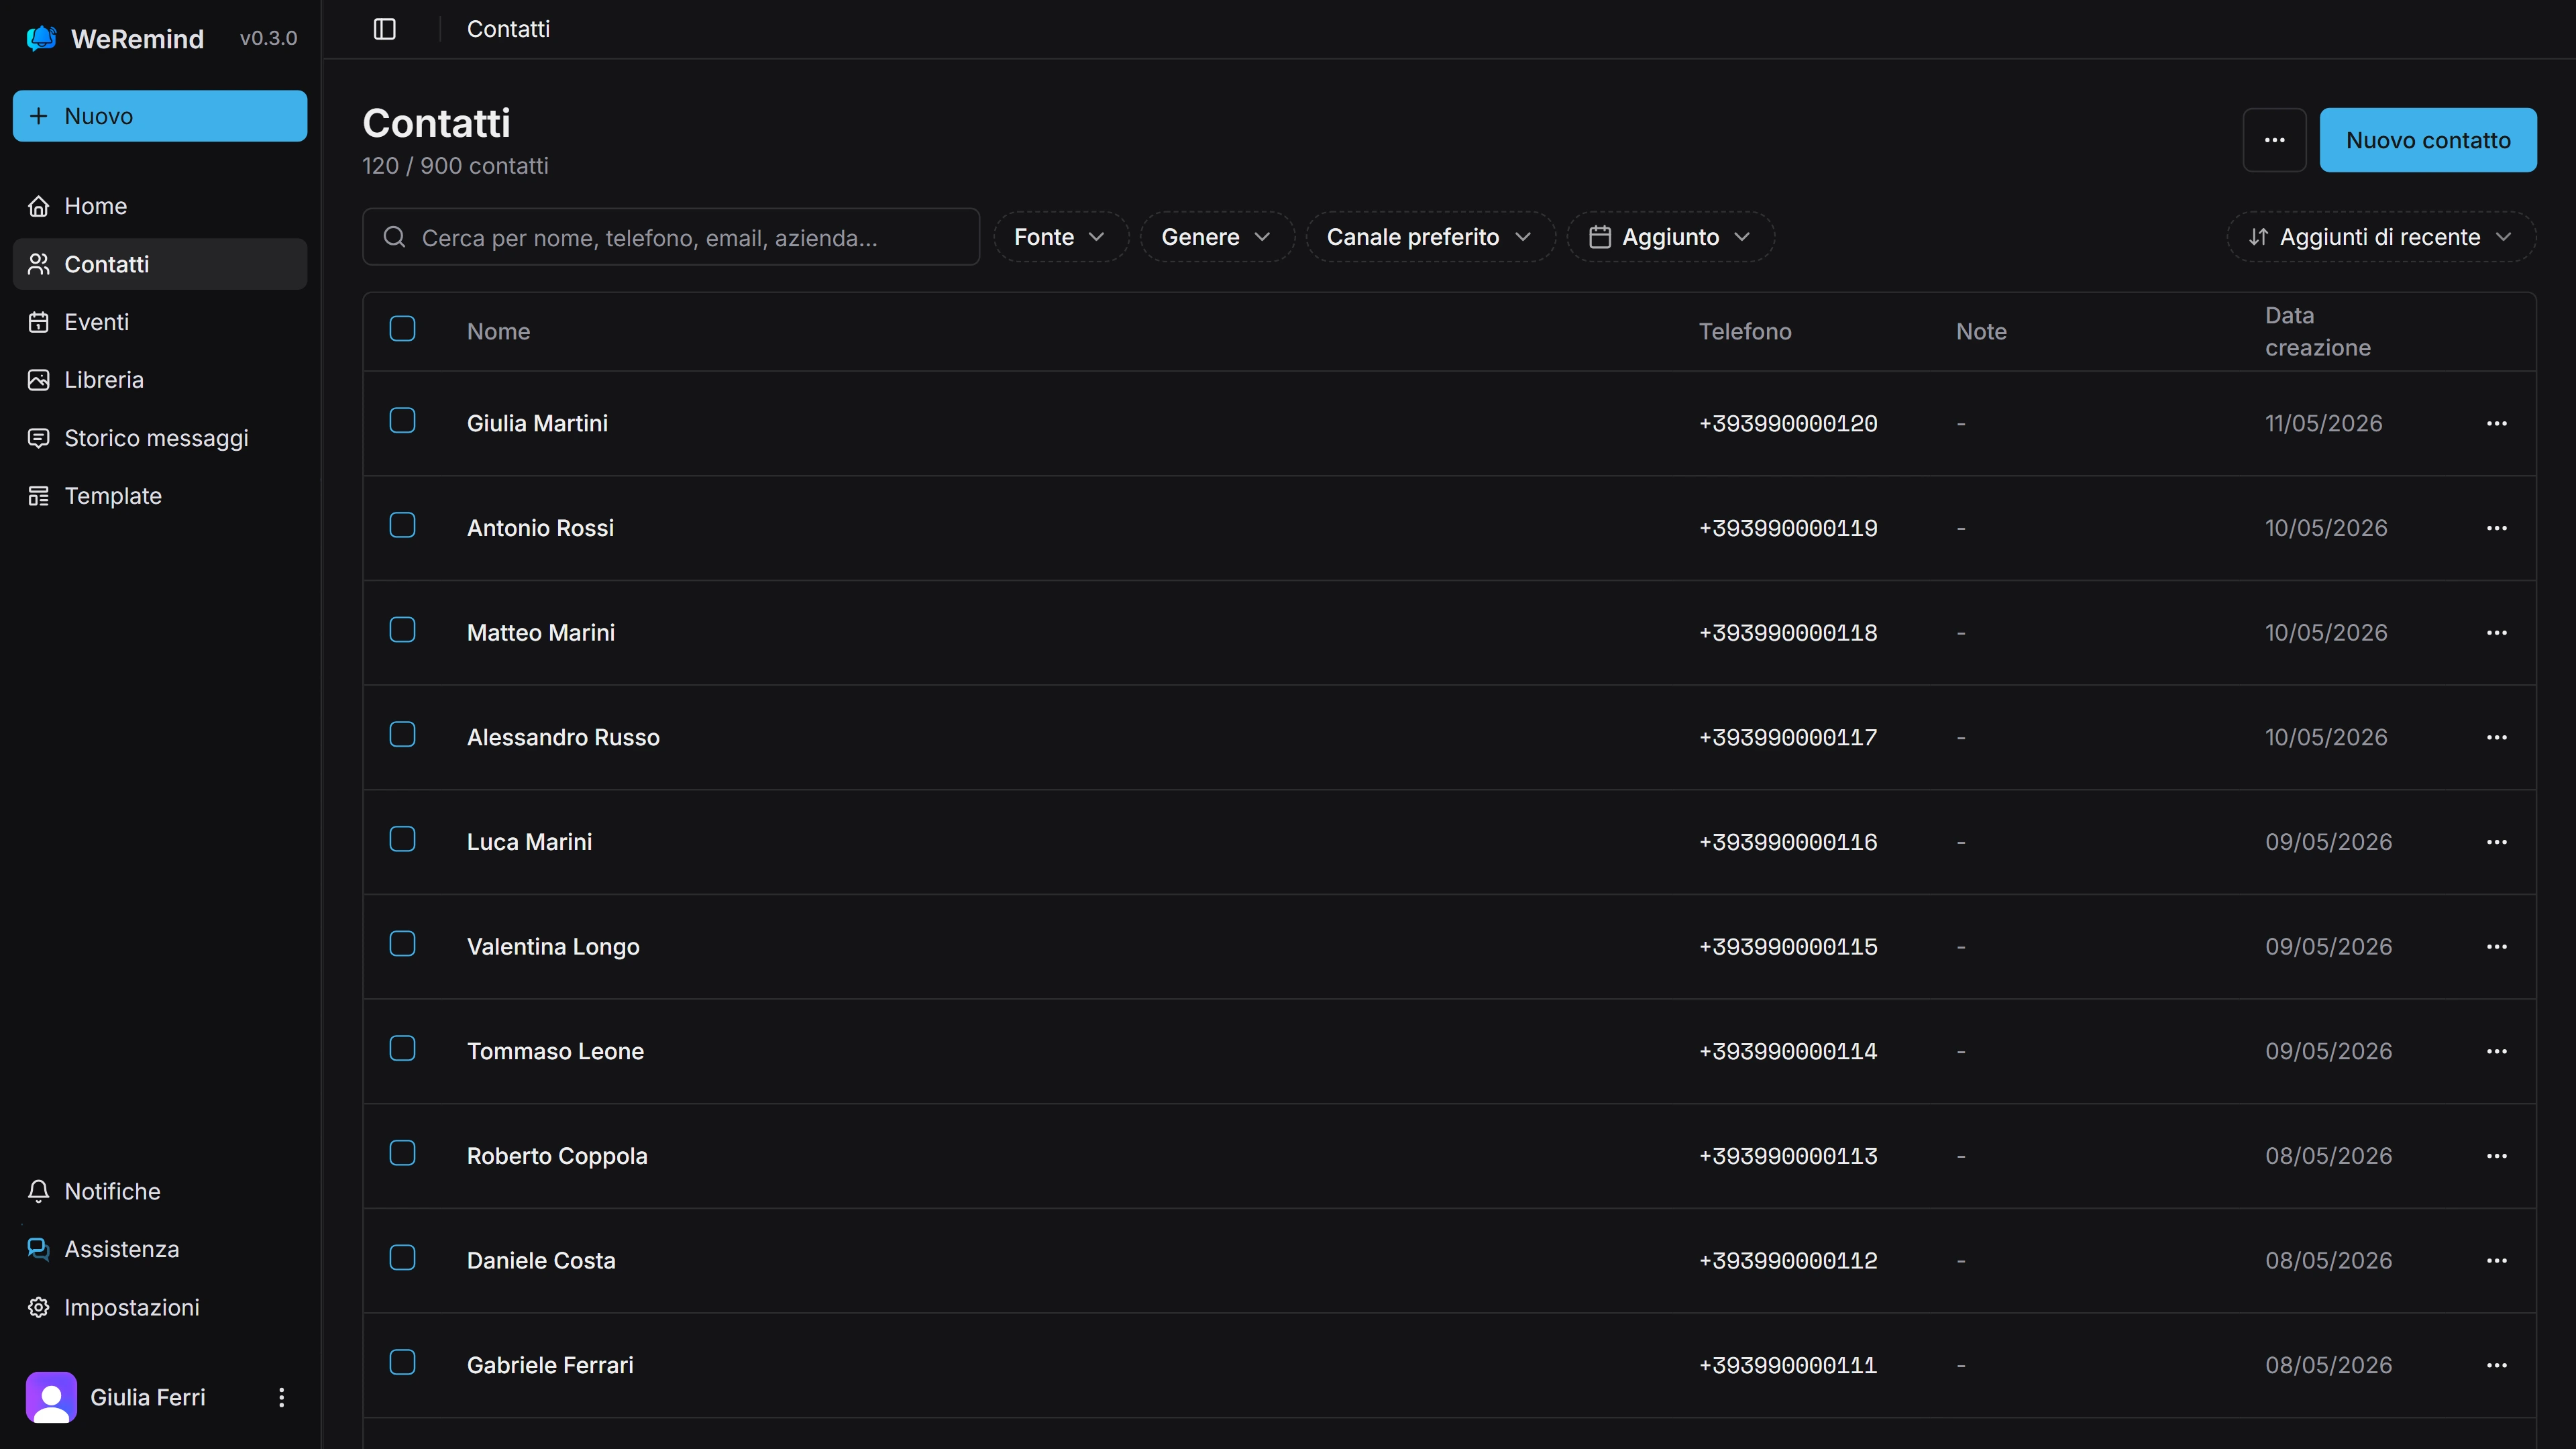
Task: Open Impostazioni in the sidebar
Action: pos(160,1307)
